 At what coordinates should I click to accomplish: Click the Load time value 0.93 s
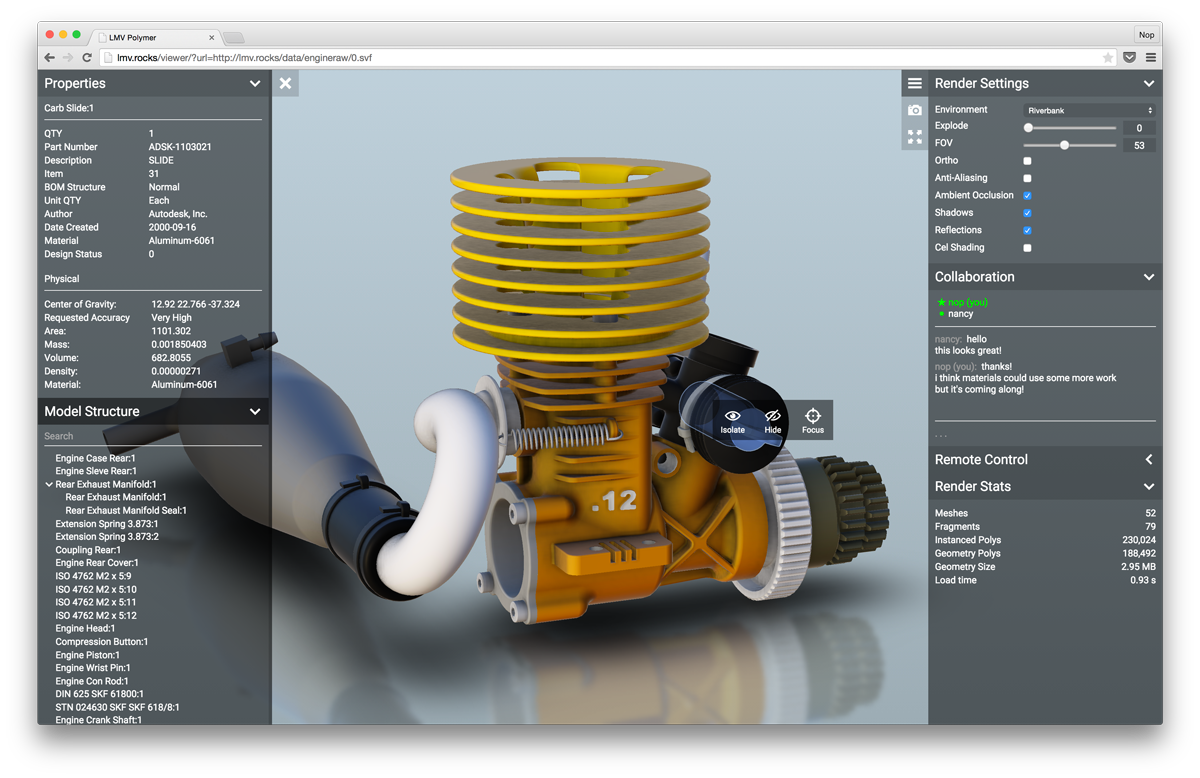tap(1143, 580)
